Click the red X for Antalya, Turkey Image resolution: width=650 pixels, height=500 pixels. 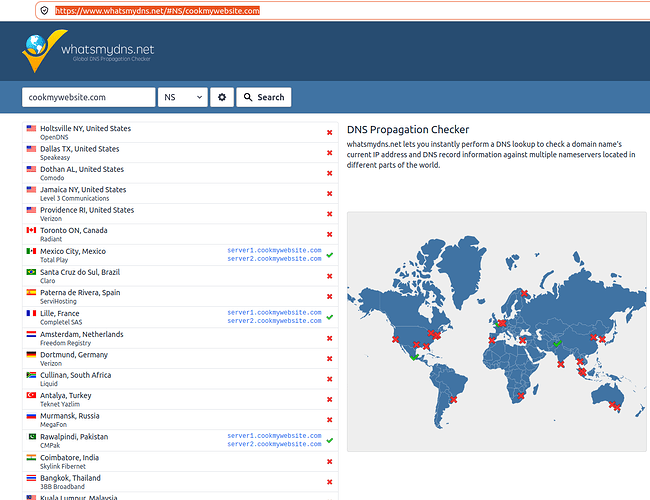(x=330, y=399)
